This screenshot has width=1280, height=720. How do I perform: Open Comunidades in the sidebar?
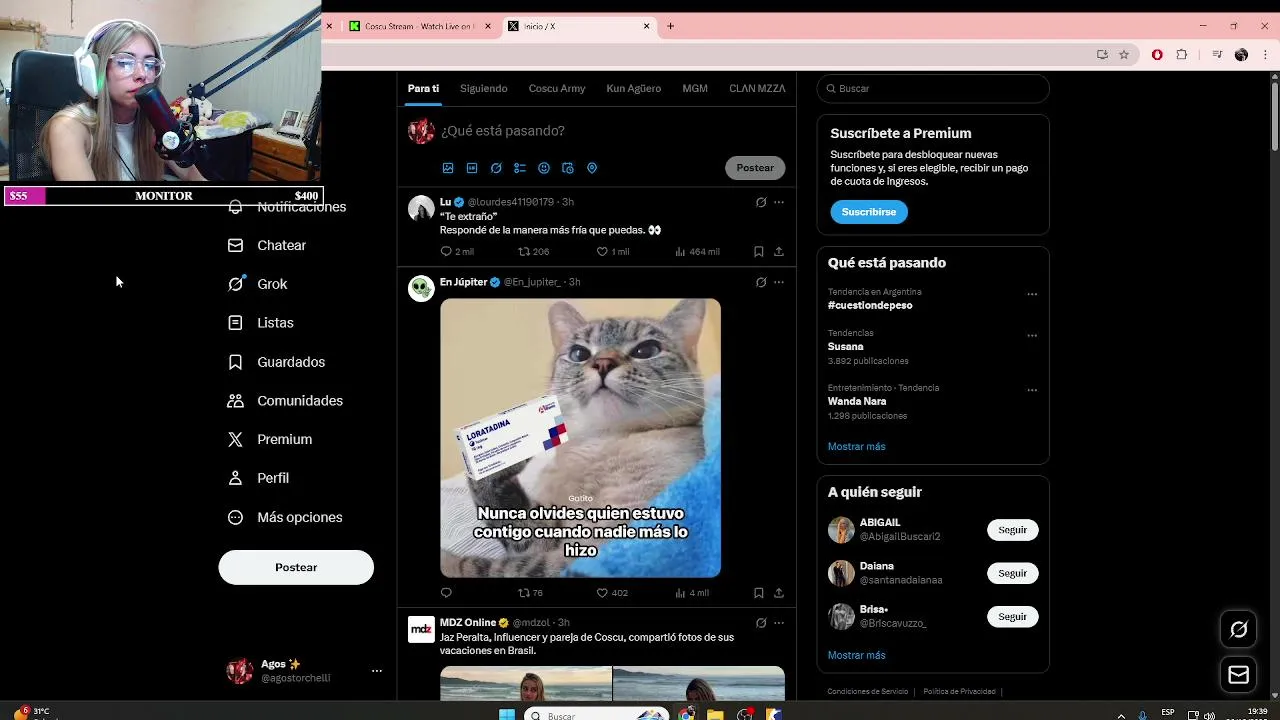pyautogui.click(x=285, y=401)
